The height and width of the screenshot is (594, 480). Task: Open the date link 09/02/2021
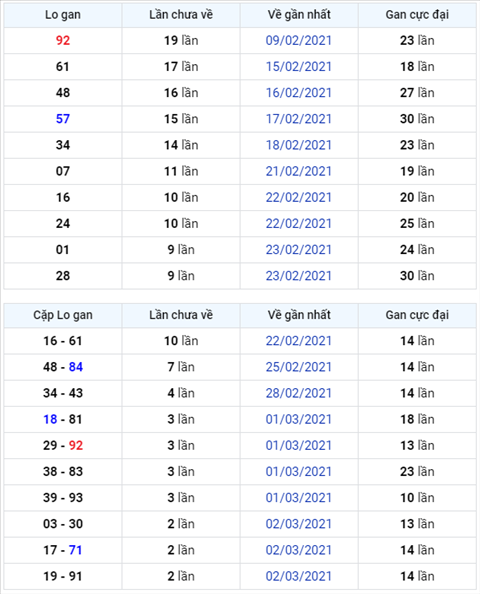coord(299,41)
